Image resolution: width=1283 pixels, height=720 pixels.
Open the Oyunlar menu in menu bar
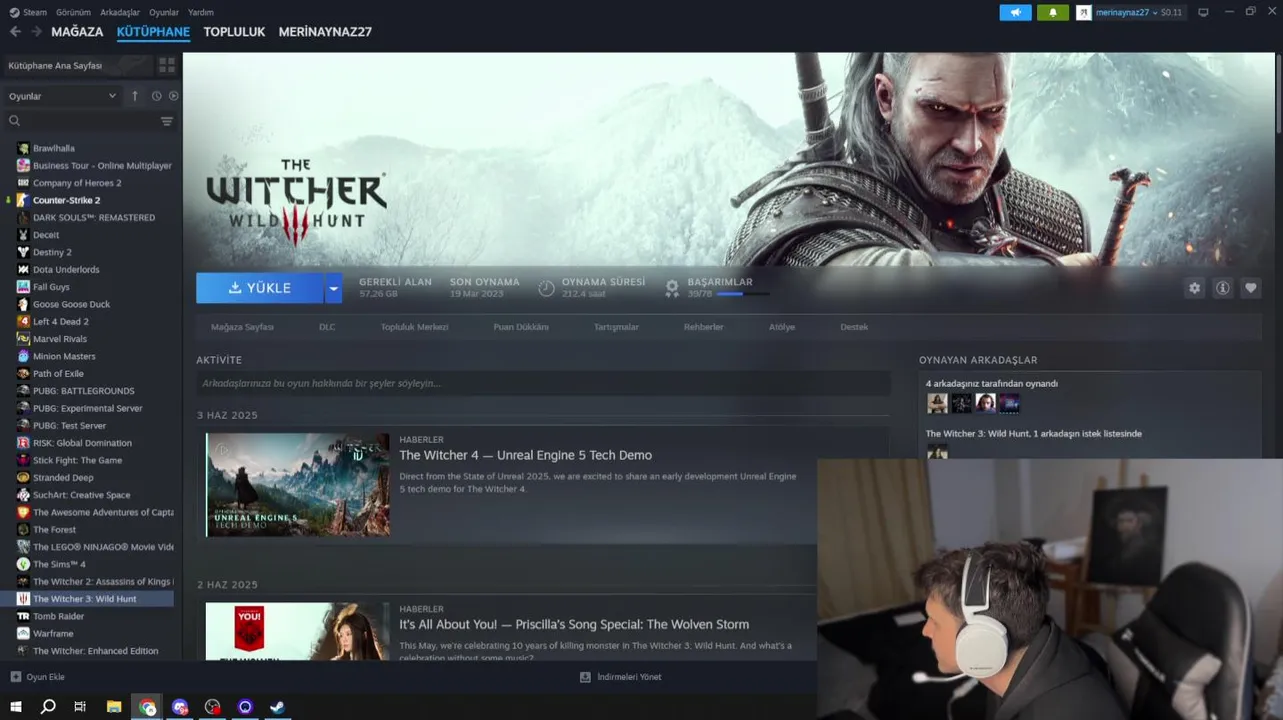[164, 12]
